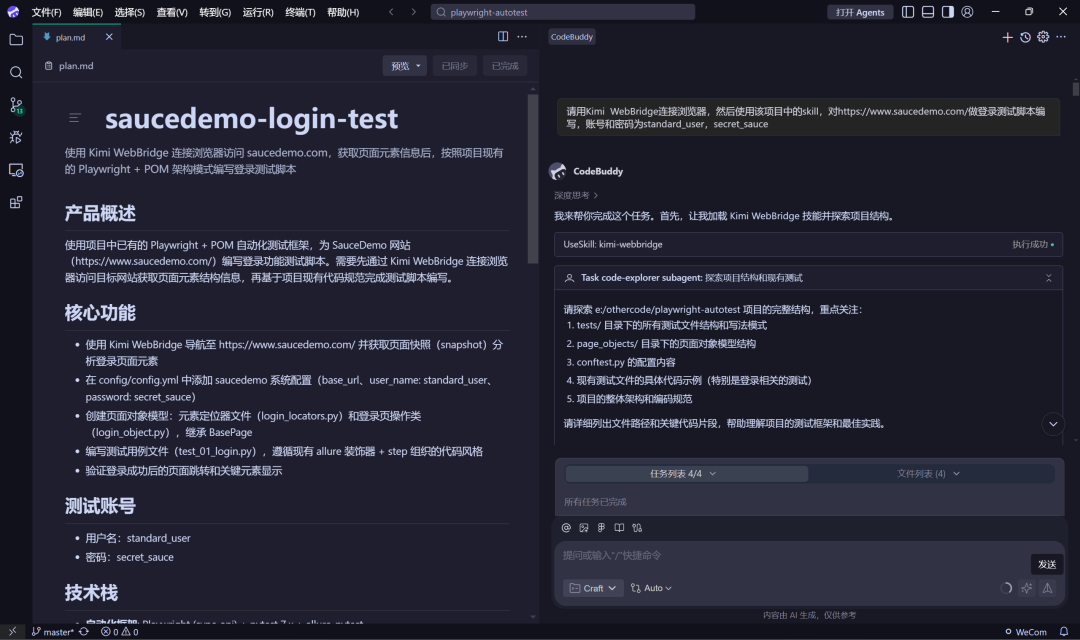This screenshot has width=1080, height=640.
Task: Expand the 深度思考 thinking section
Action: pos(576,196)
